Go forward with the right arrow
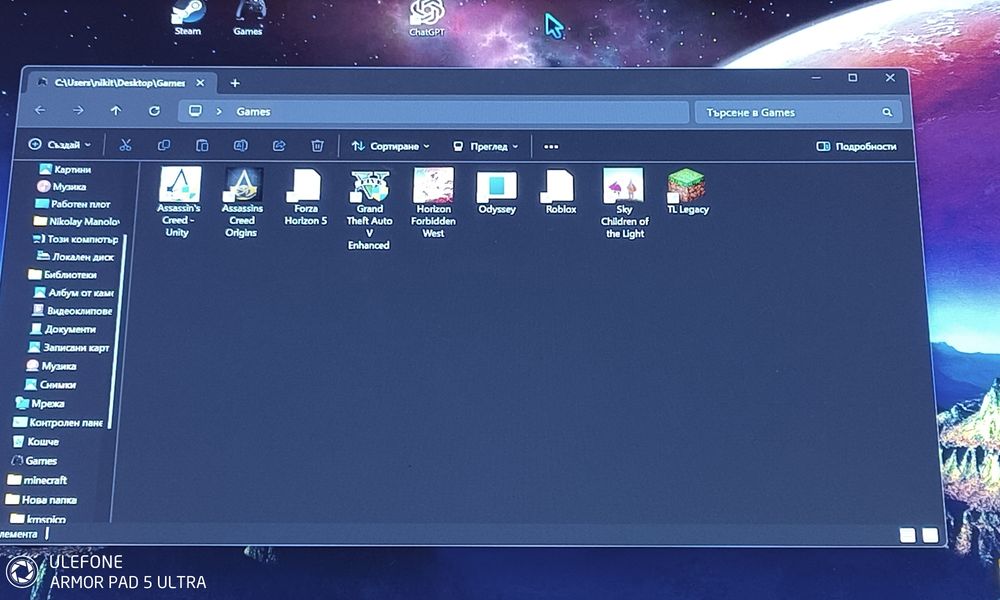The width and height of the screenshot is (1000, 600). pyautogui.click(x=78, y=110)
